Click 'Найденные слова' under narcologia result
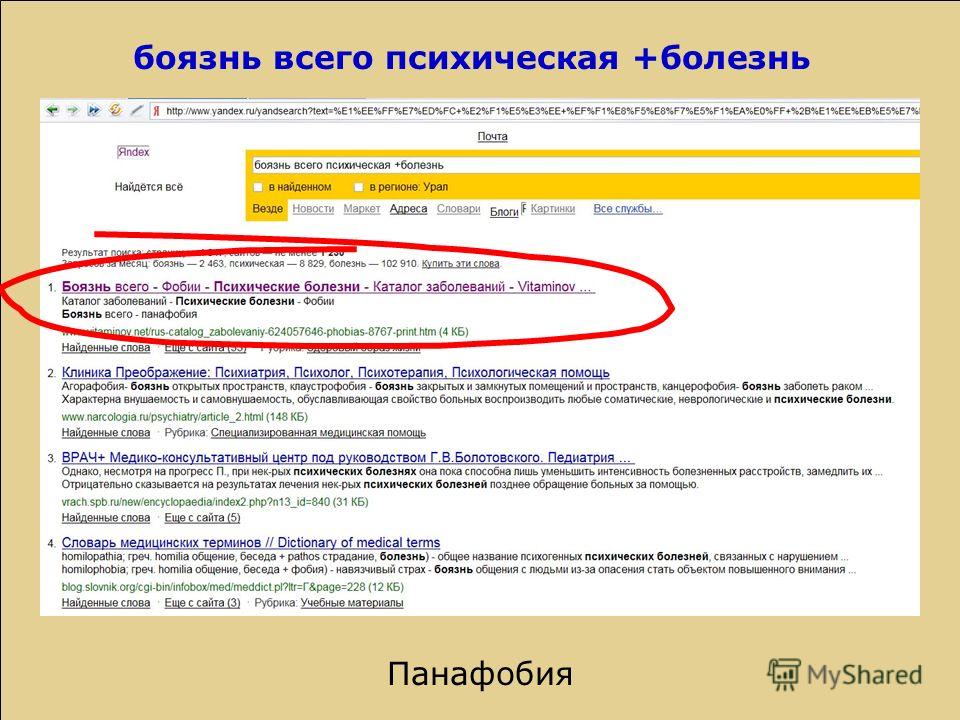Image resolution: width=960 pixels, height=720 pixels. coord(106,433)
